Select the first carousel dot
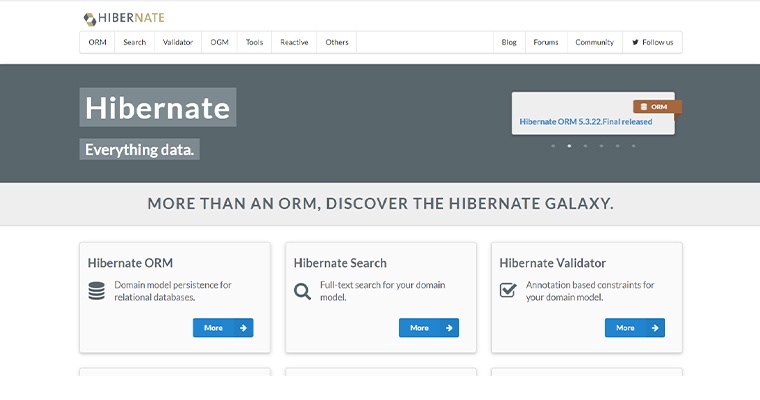Screen dimensions: 760x400 553,146
